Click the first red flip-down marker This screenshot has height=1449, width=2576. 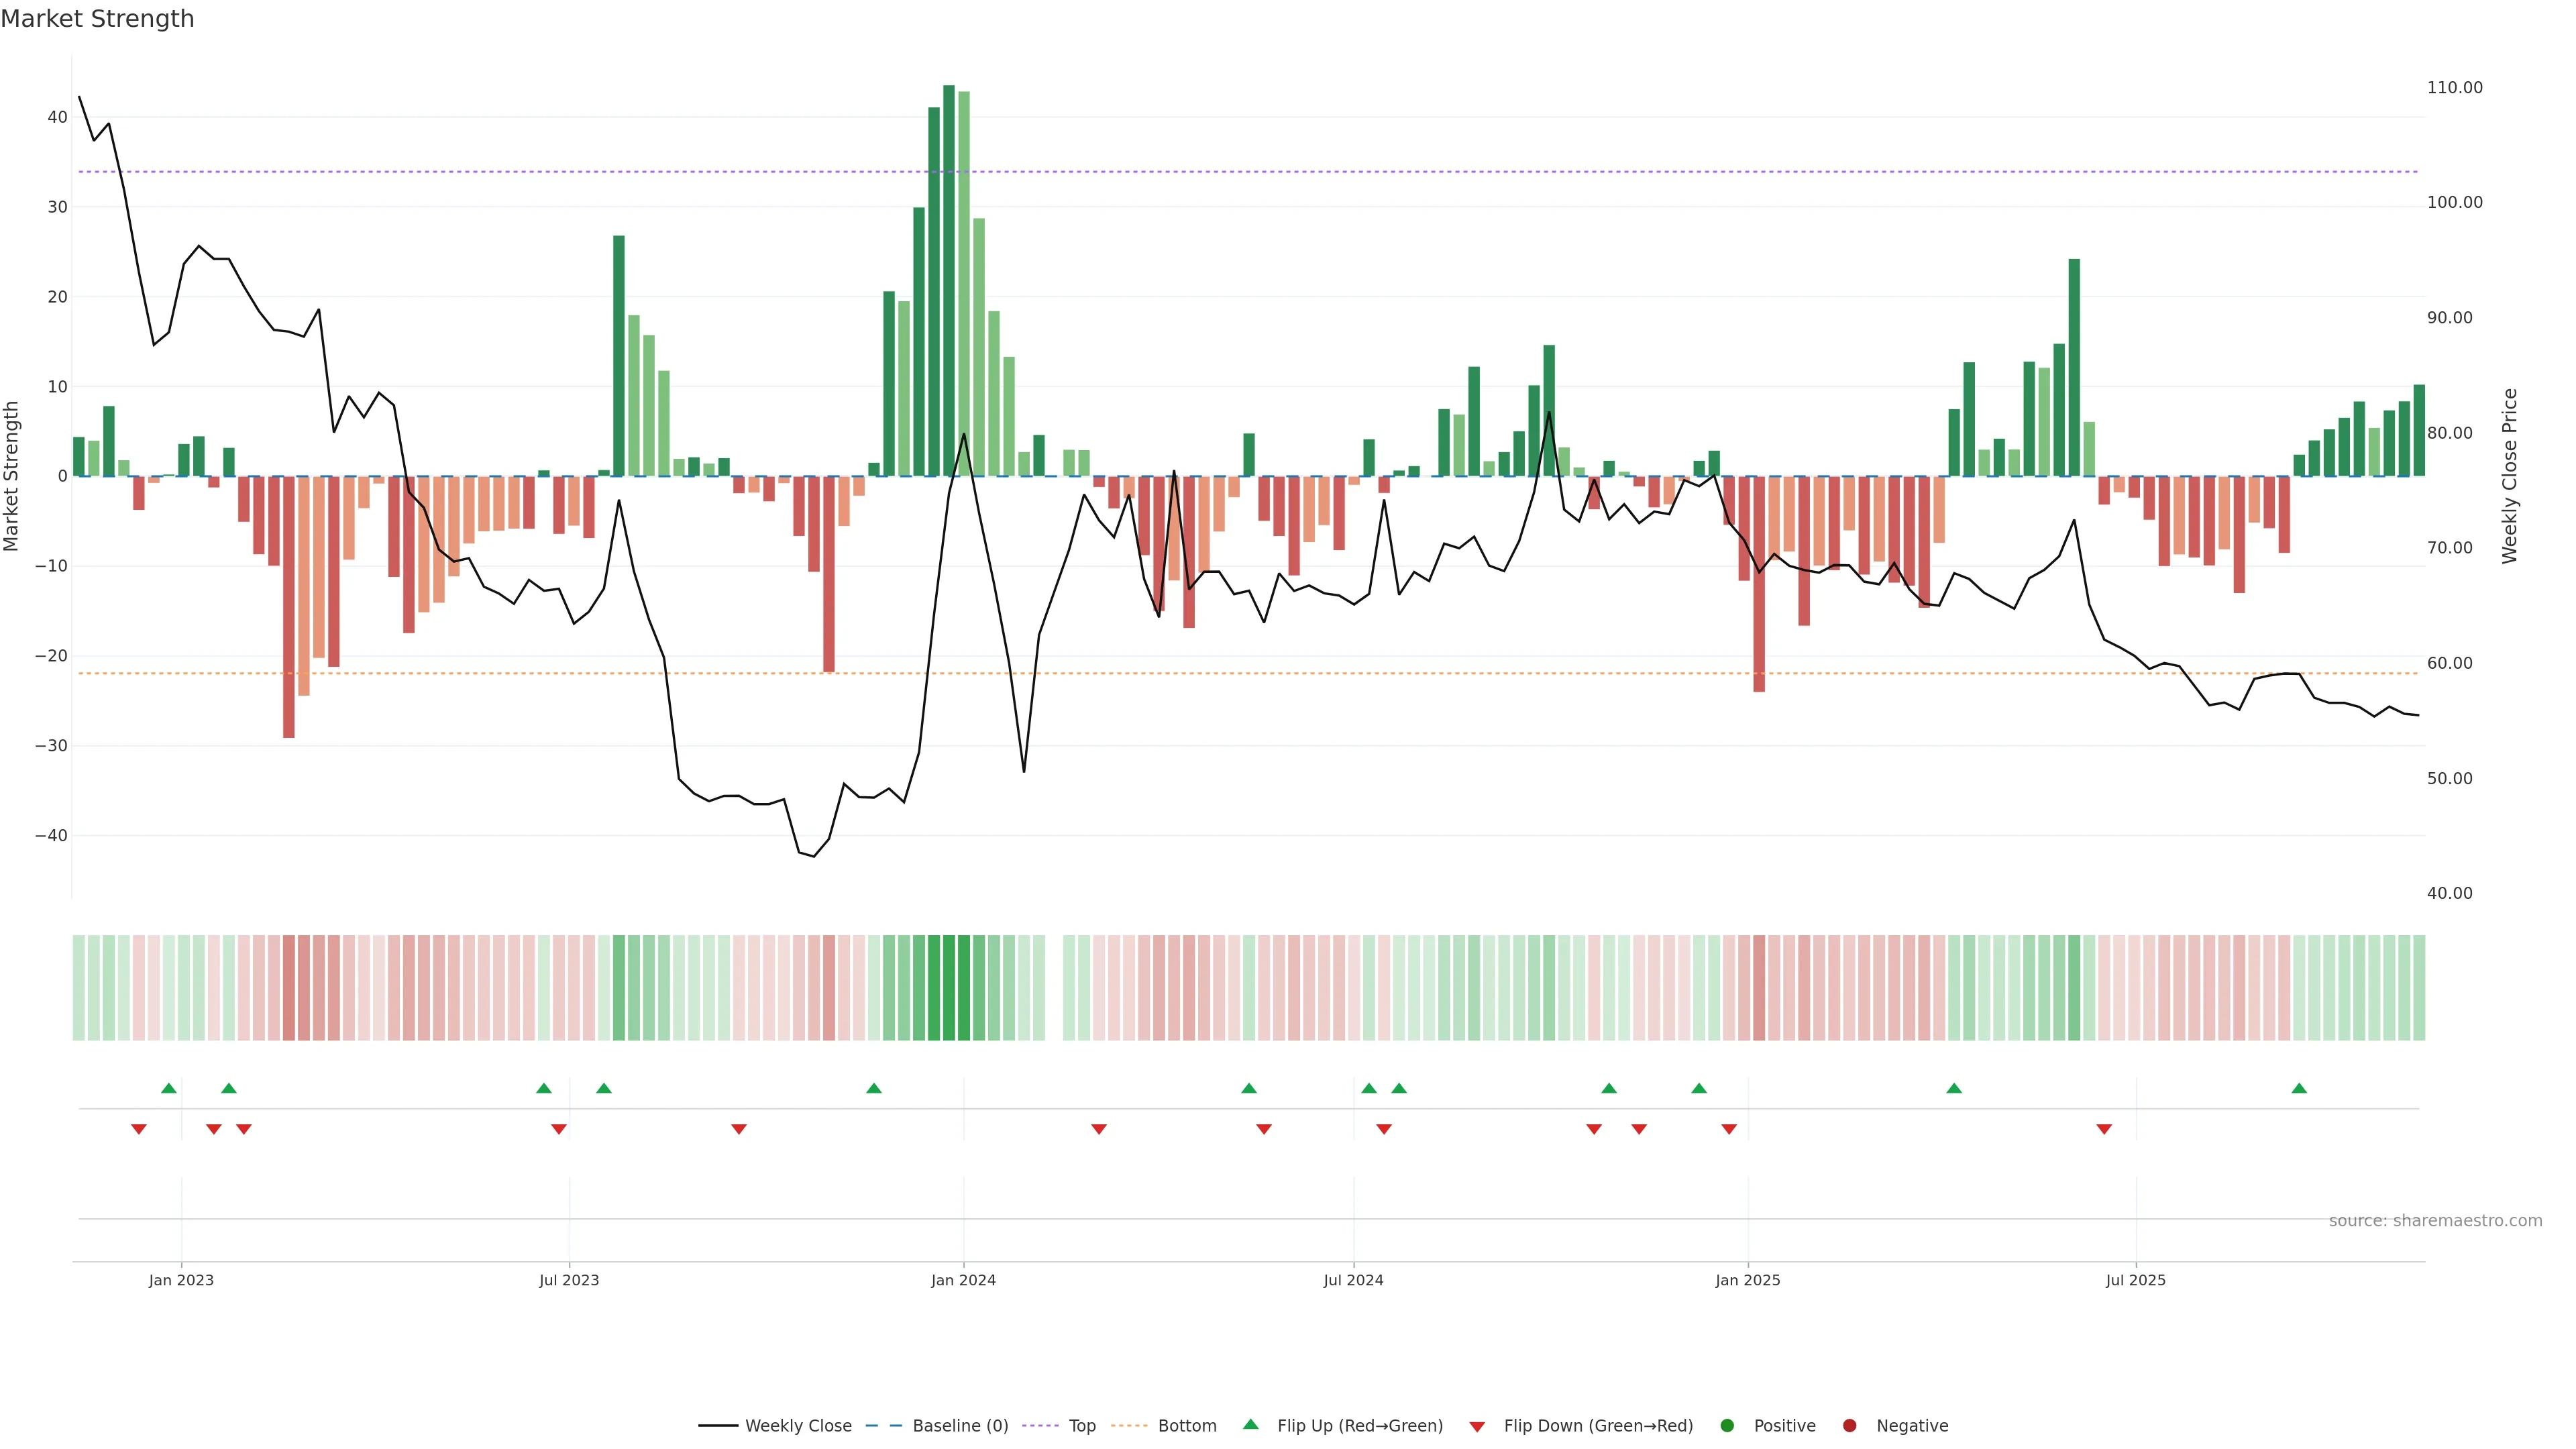[139, 1129]
